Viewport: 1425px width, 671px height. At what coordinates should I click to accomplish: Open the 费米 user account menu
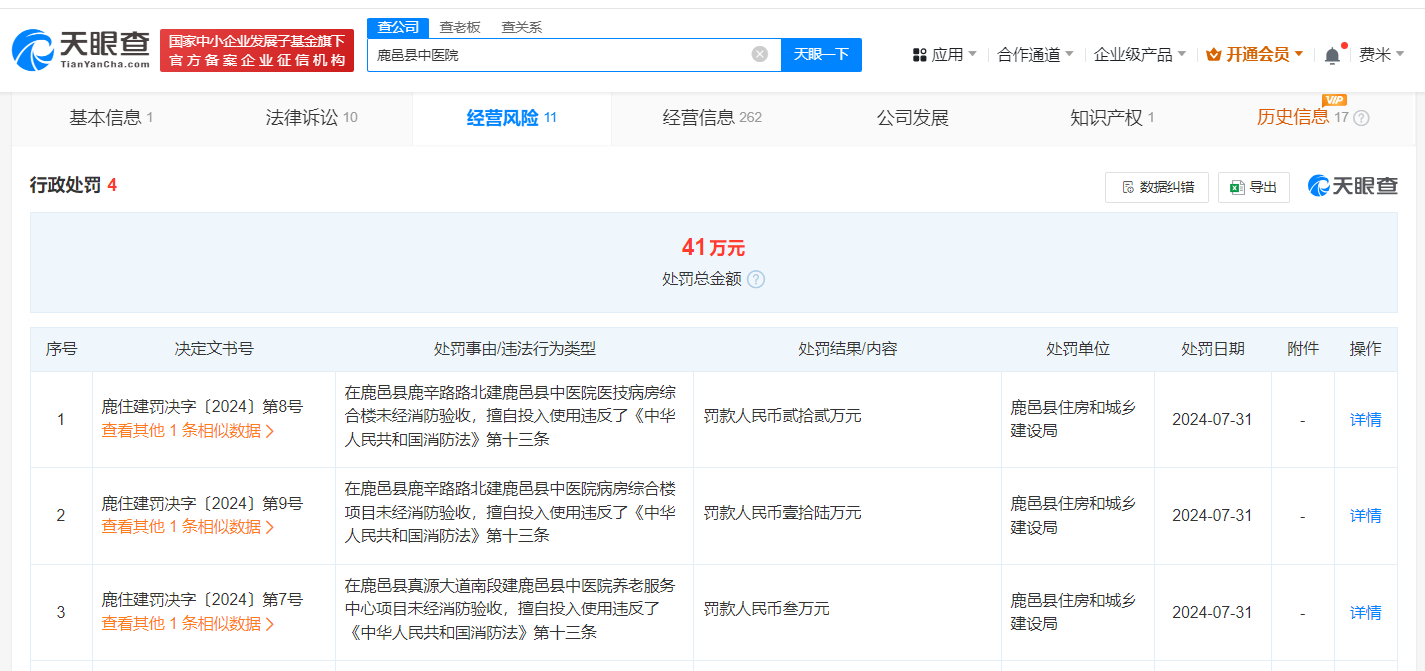point(1381,55)
